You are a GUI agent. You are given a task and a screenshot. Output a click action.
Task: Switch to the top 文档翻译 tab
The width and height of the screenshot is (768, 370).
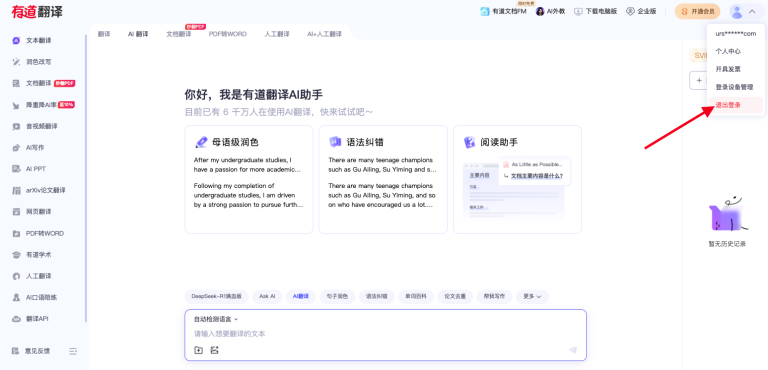tap(179, 34)
